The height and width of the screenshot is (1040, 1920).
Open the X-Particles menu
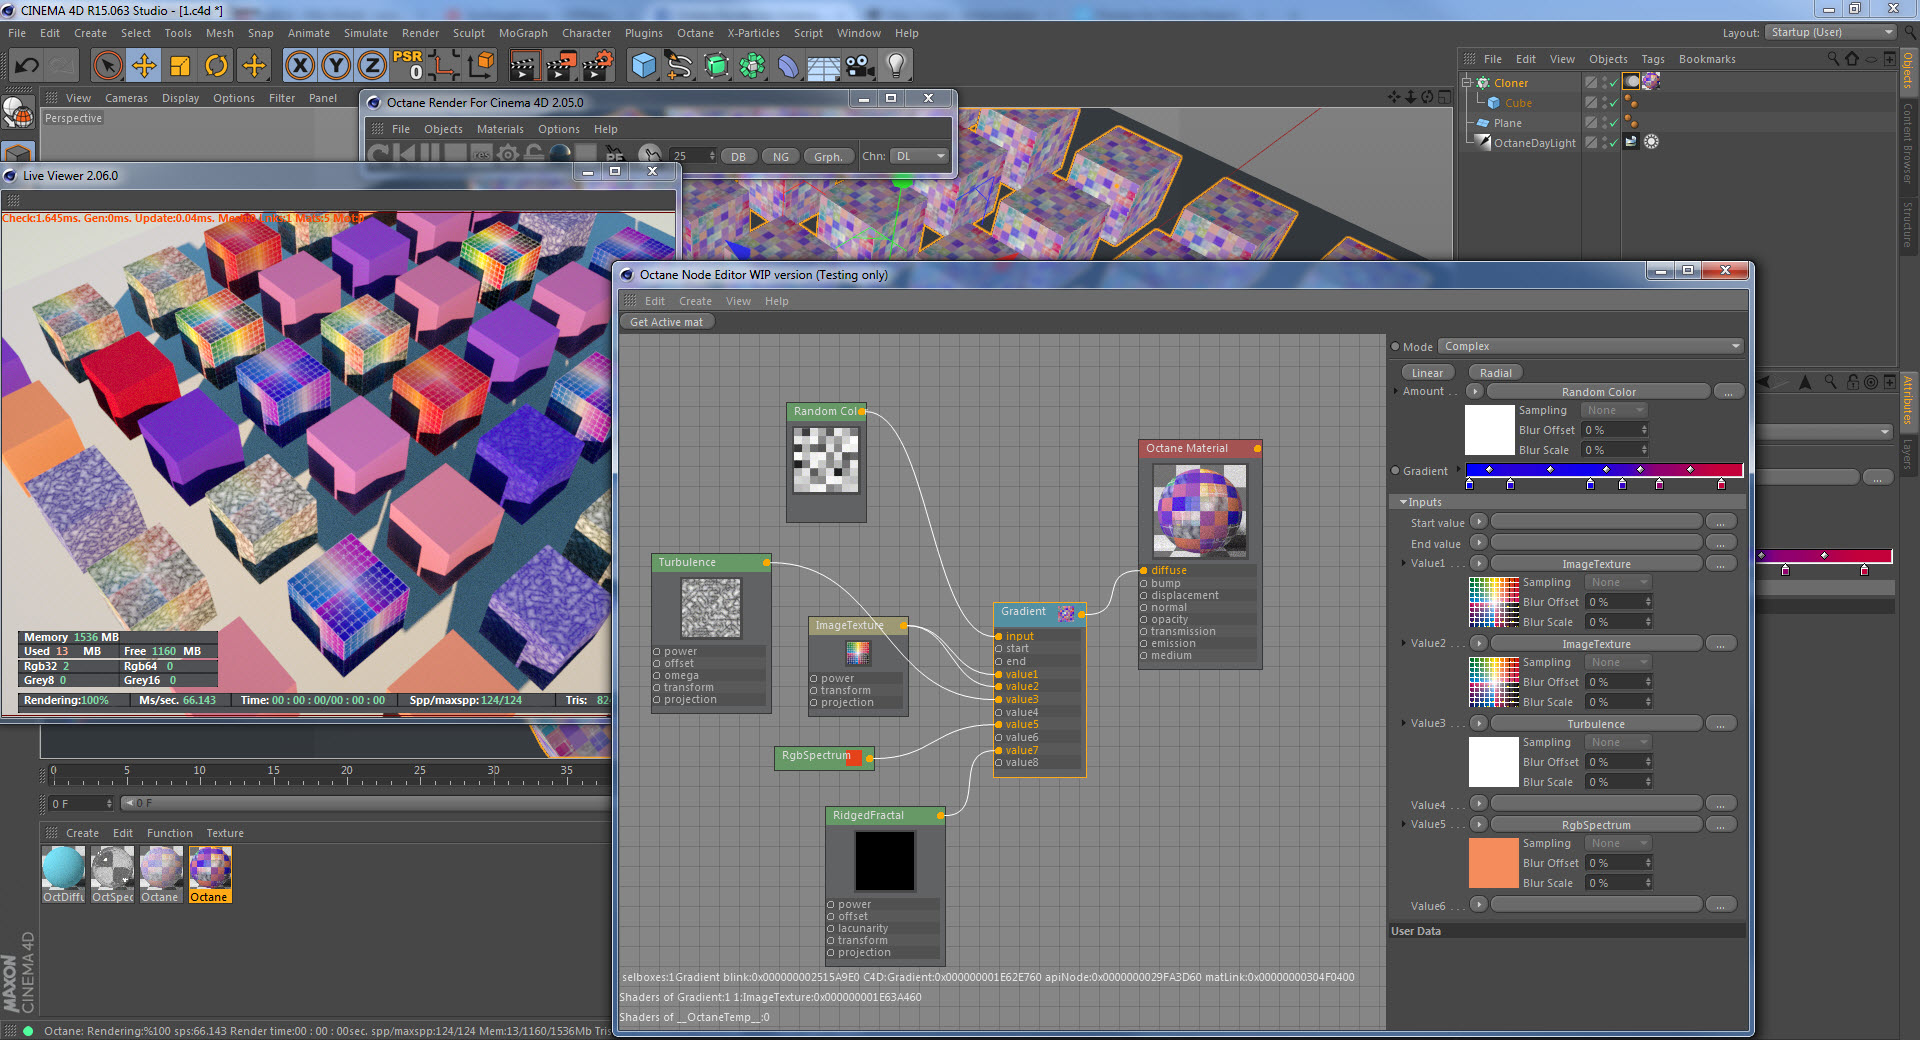(x=753, y=33)
